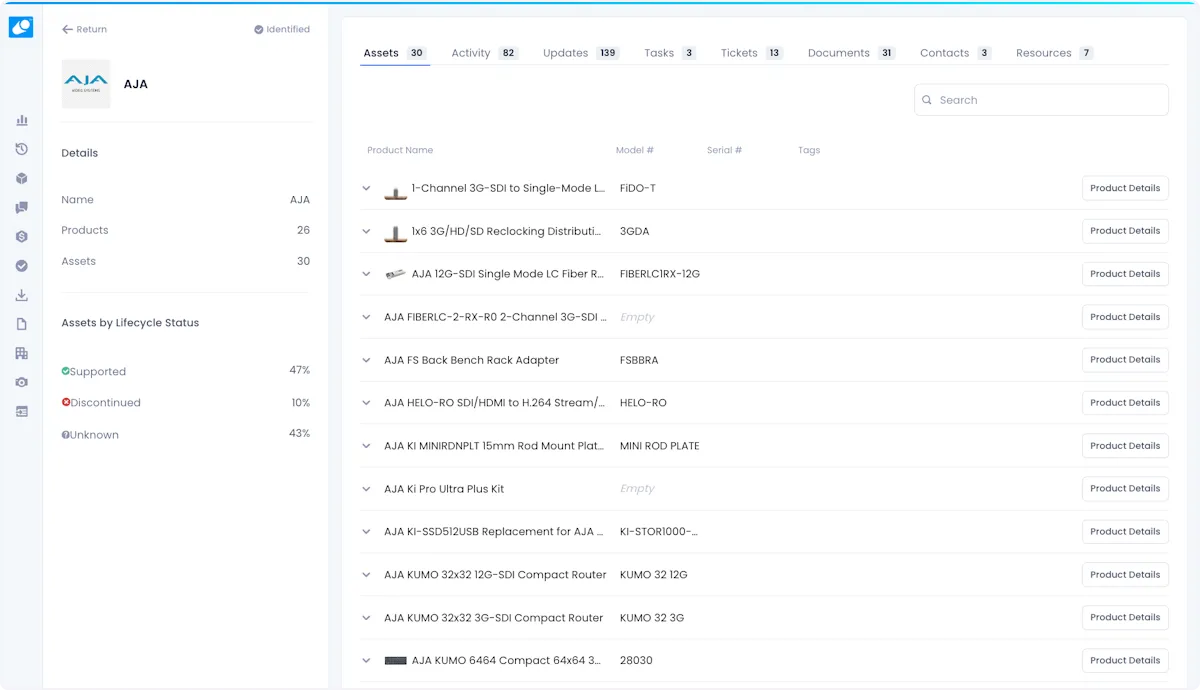Viewport: 1200px width, 690px height.
Task: Open Product Details for HELO-RO
Action: pos(1125,403)
